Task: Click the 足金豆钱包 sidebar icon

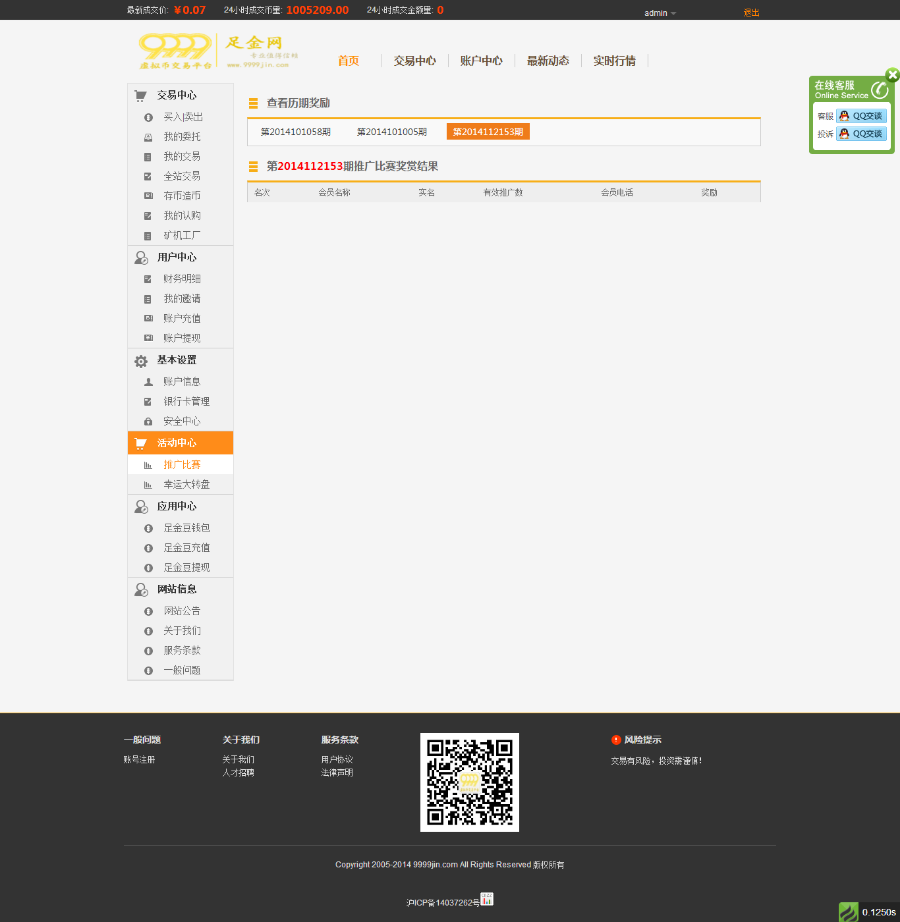Action: (x=148, y=529)
